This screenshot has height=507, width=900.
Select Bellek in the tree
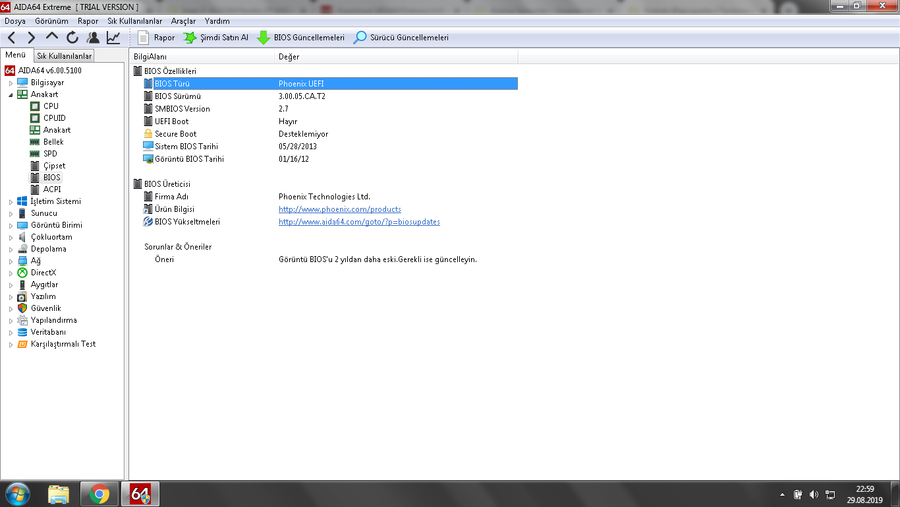click(53, 142)
